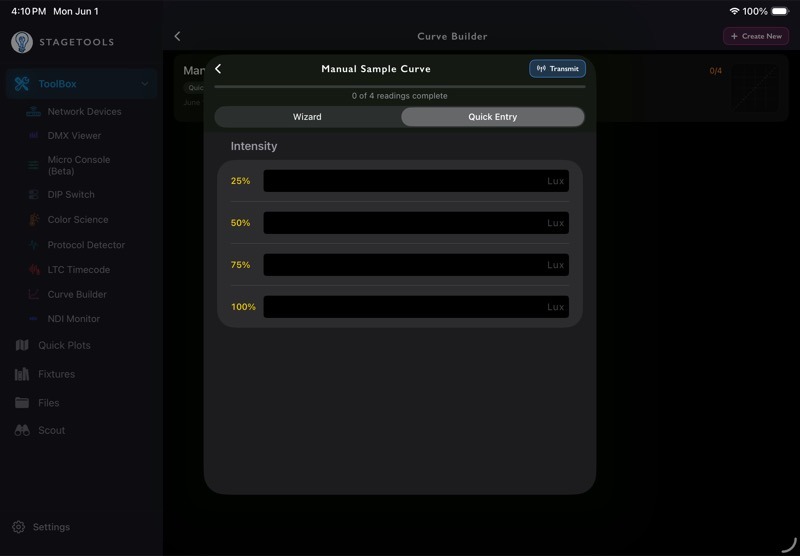Select the Quick Entry tab
Image resolution: width=800 pixels, height=556 pixels.
pos(492,117)
